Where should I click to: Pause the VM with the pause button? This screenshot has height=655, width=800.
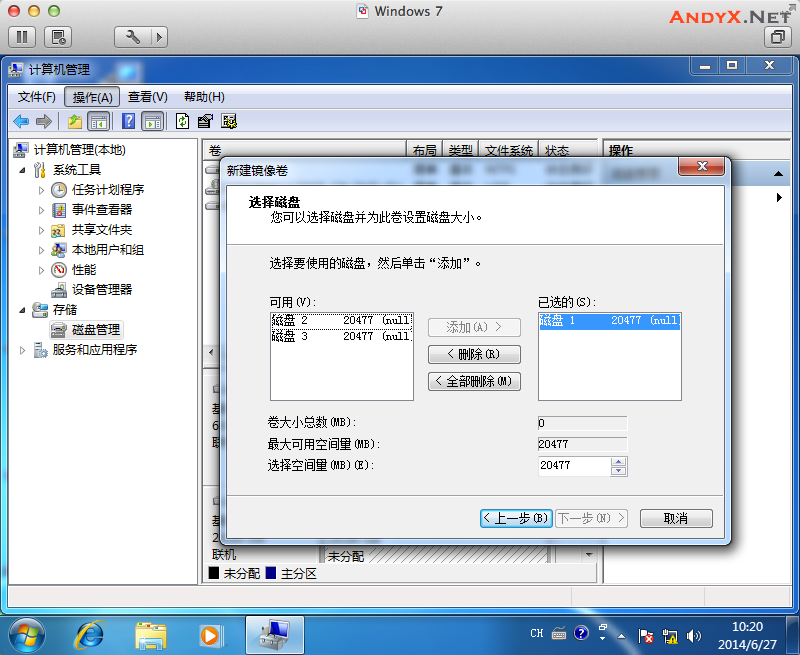point(23,37)
